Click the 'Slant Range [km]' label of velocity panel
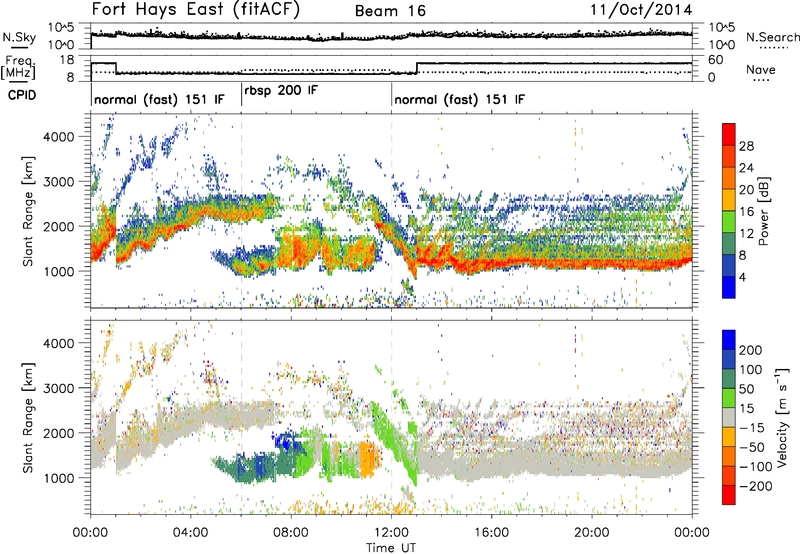 [28, 418]
